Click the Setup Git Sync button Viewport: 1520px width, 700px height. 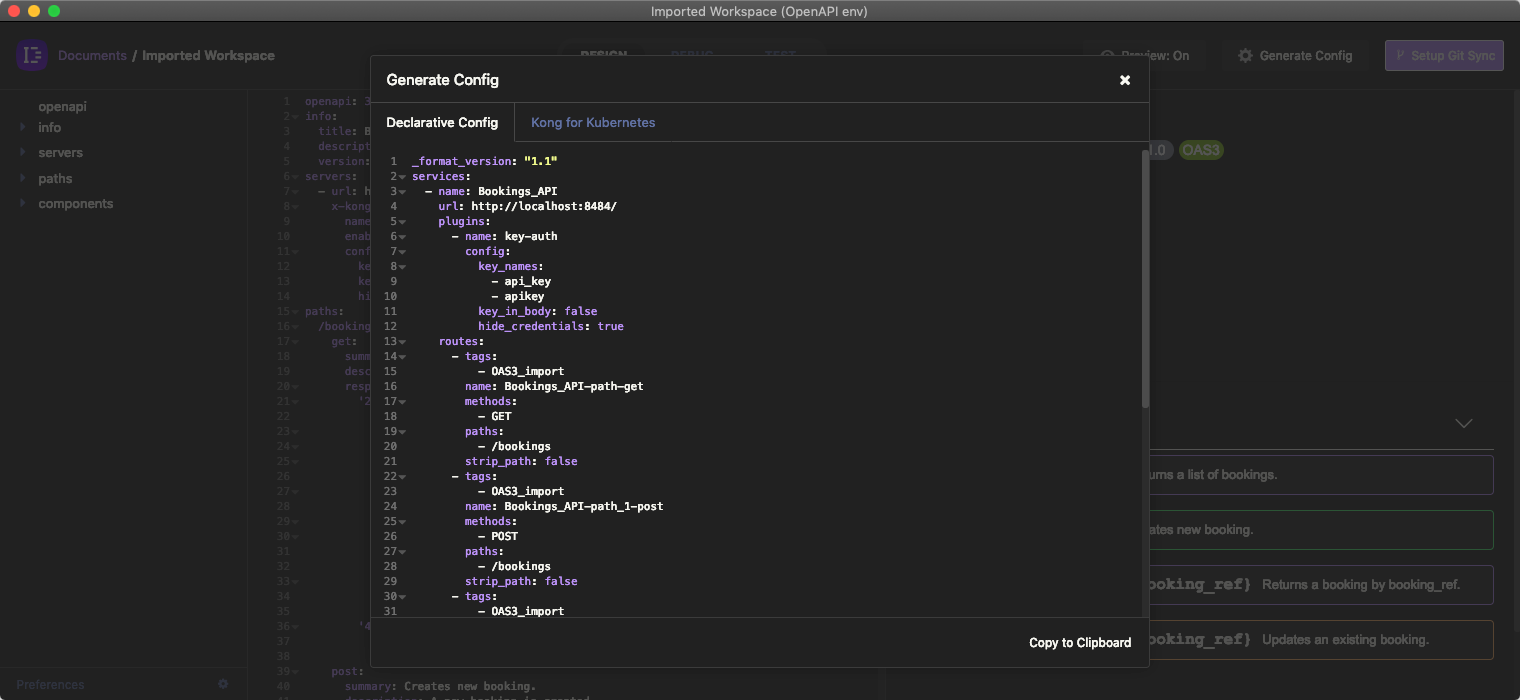click(x=1443, y=56)
